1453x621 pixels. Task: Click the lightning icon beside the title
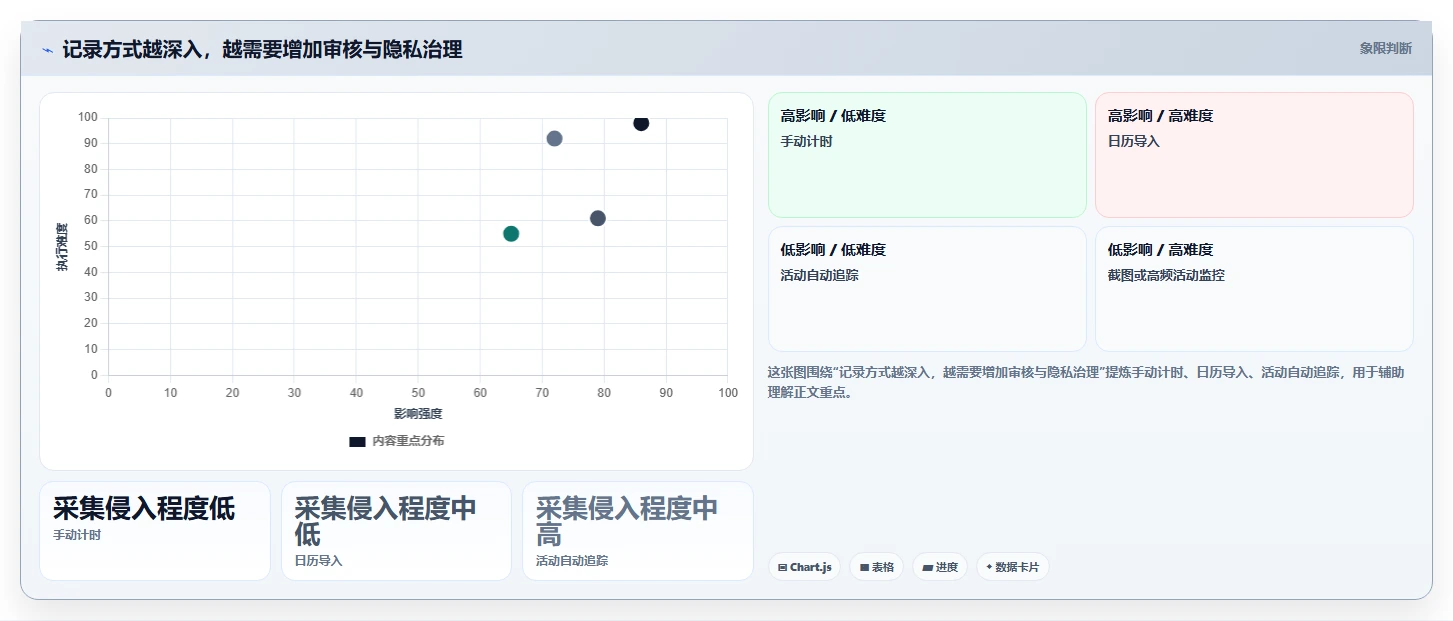coord(48,50)
